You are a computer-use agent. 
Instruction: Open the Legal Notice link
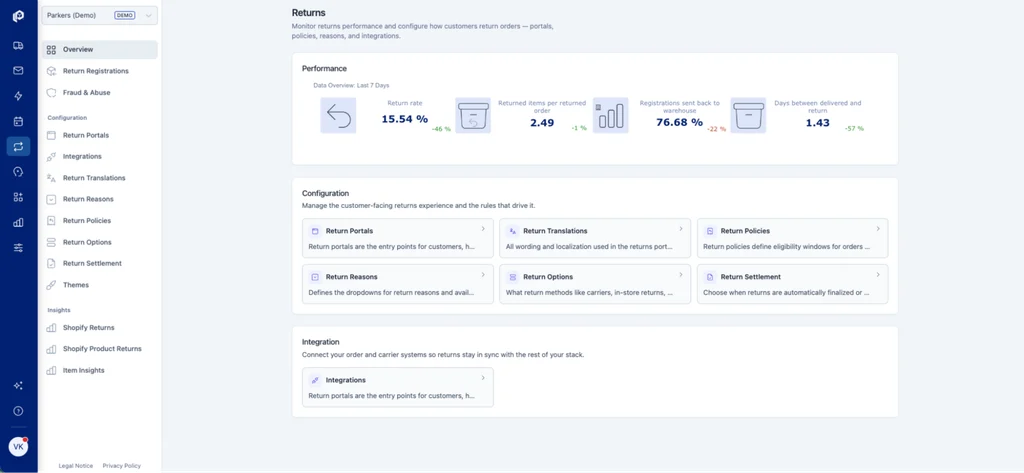coord(76,466)
